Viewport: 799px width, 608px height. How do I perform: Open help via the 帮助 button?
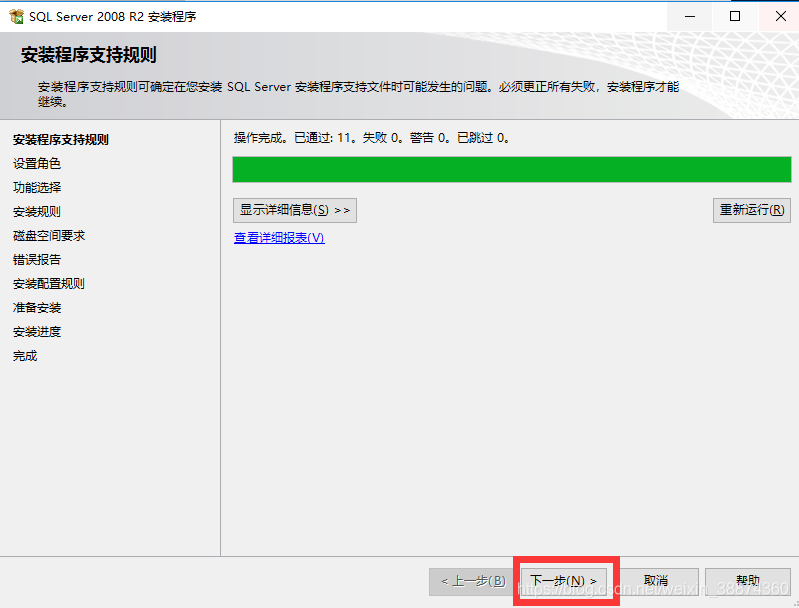pyautogui.click(x=748, y=581)
